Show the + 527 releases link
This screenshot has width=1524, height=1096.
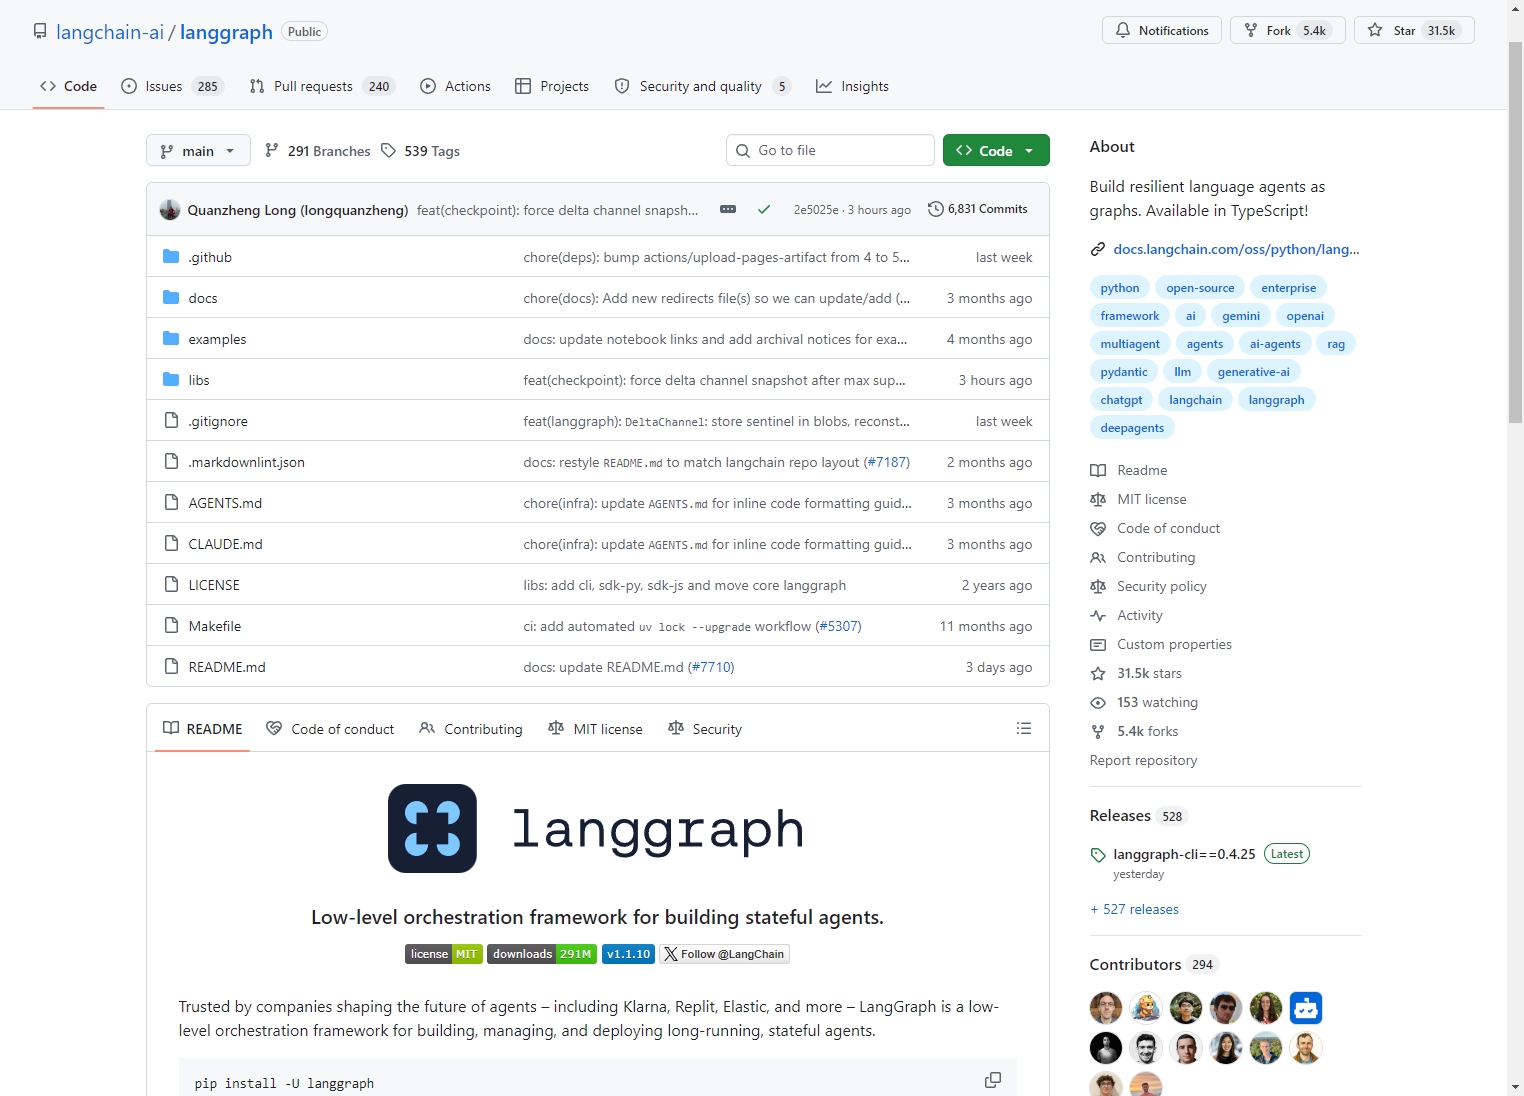pyautogui.click(x=1134, y=909)
